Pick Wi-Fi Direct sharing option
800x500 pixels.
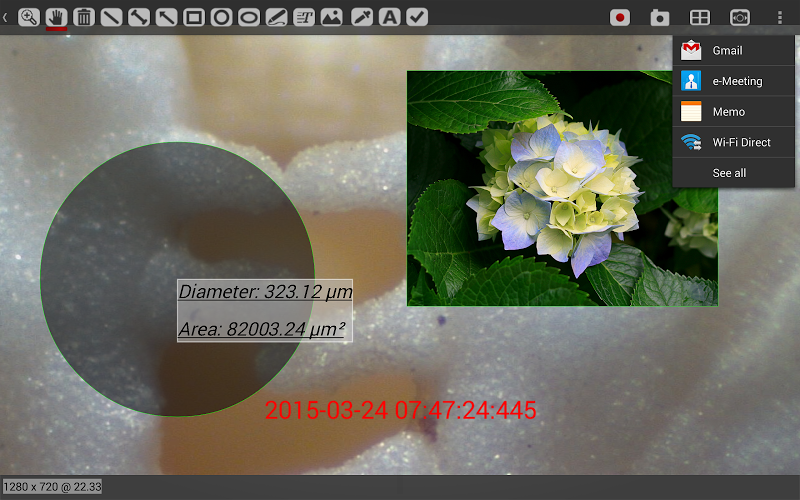click(x=734, y=142)
